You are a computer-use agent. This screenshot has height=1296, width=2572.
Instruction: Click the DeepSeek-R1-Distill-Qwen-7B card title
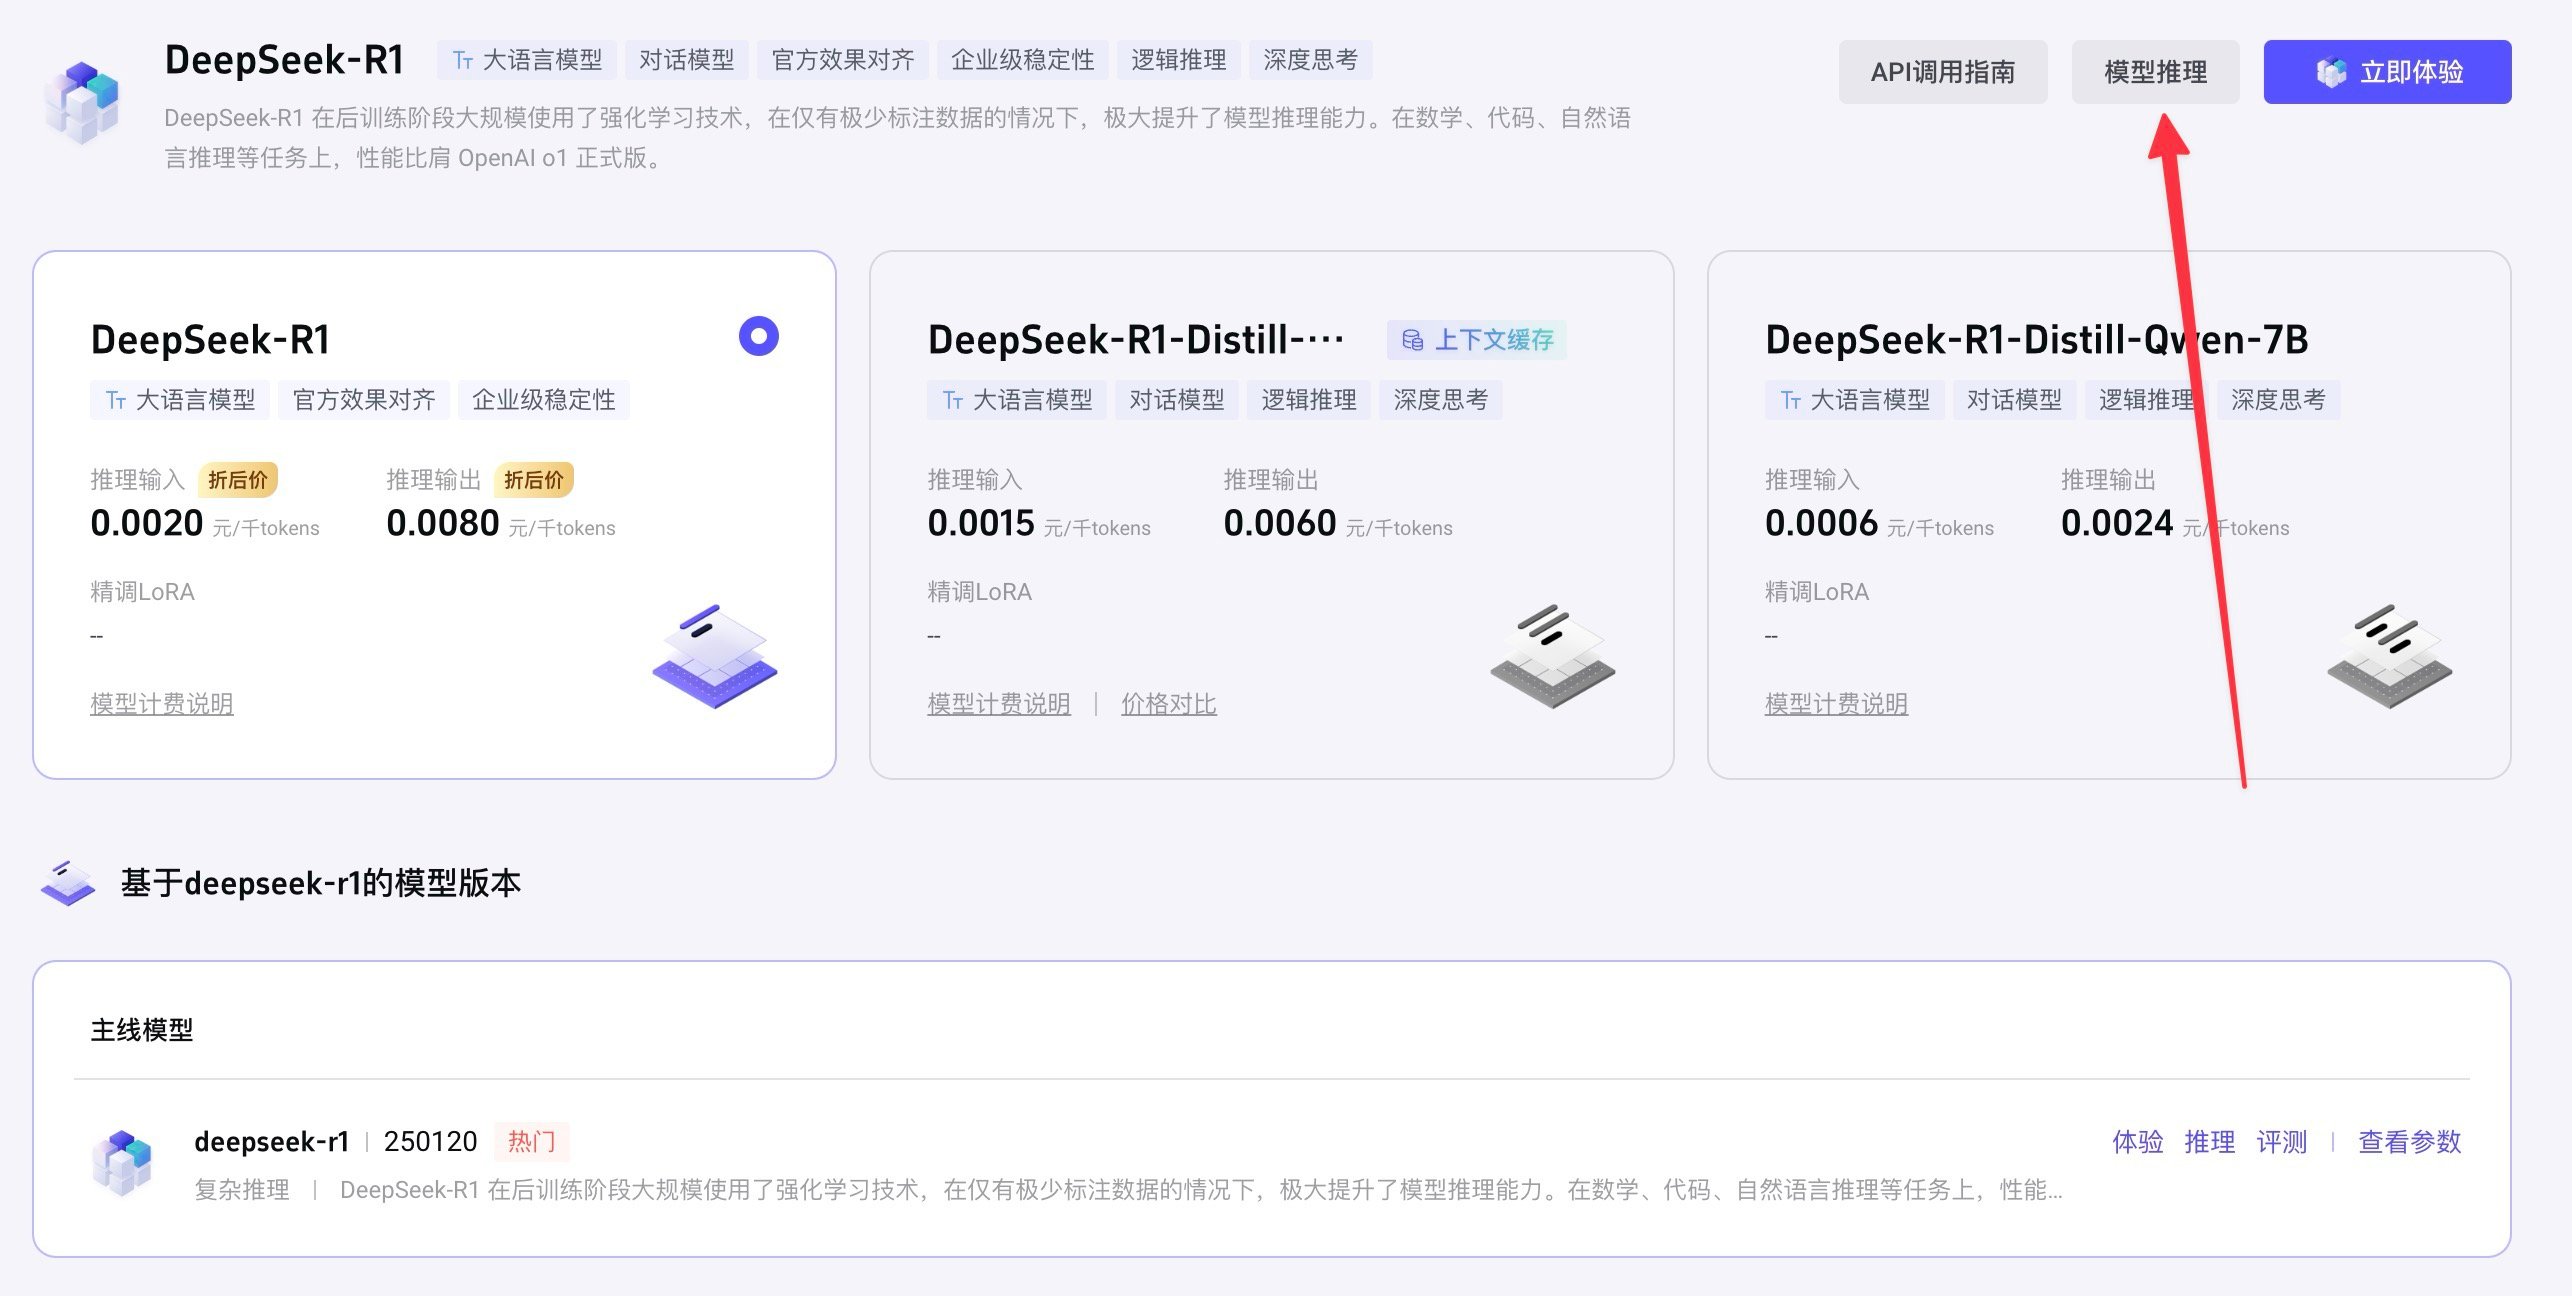pos(2037,340)
